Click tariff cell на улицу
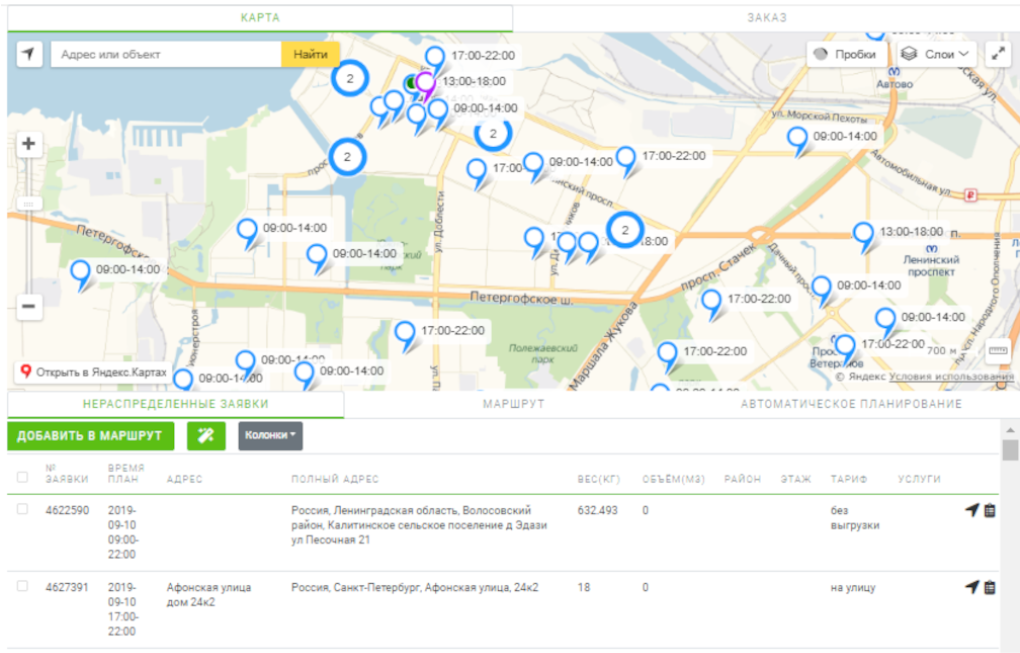This screenshot has width=1020, height=653. pyautogui.click(x=852, y=588)
